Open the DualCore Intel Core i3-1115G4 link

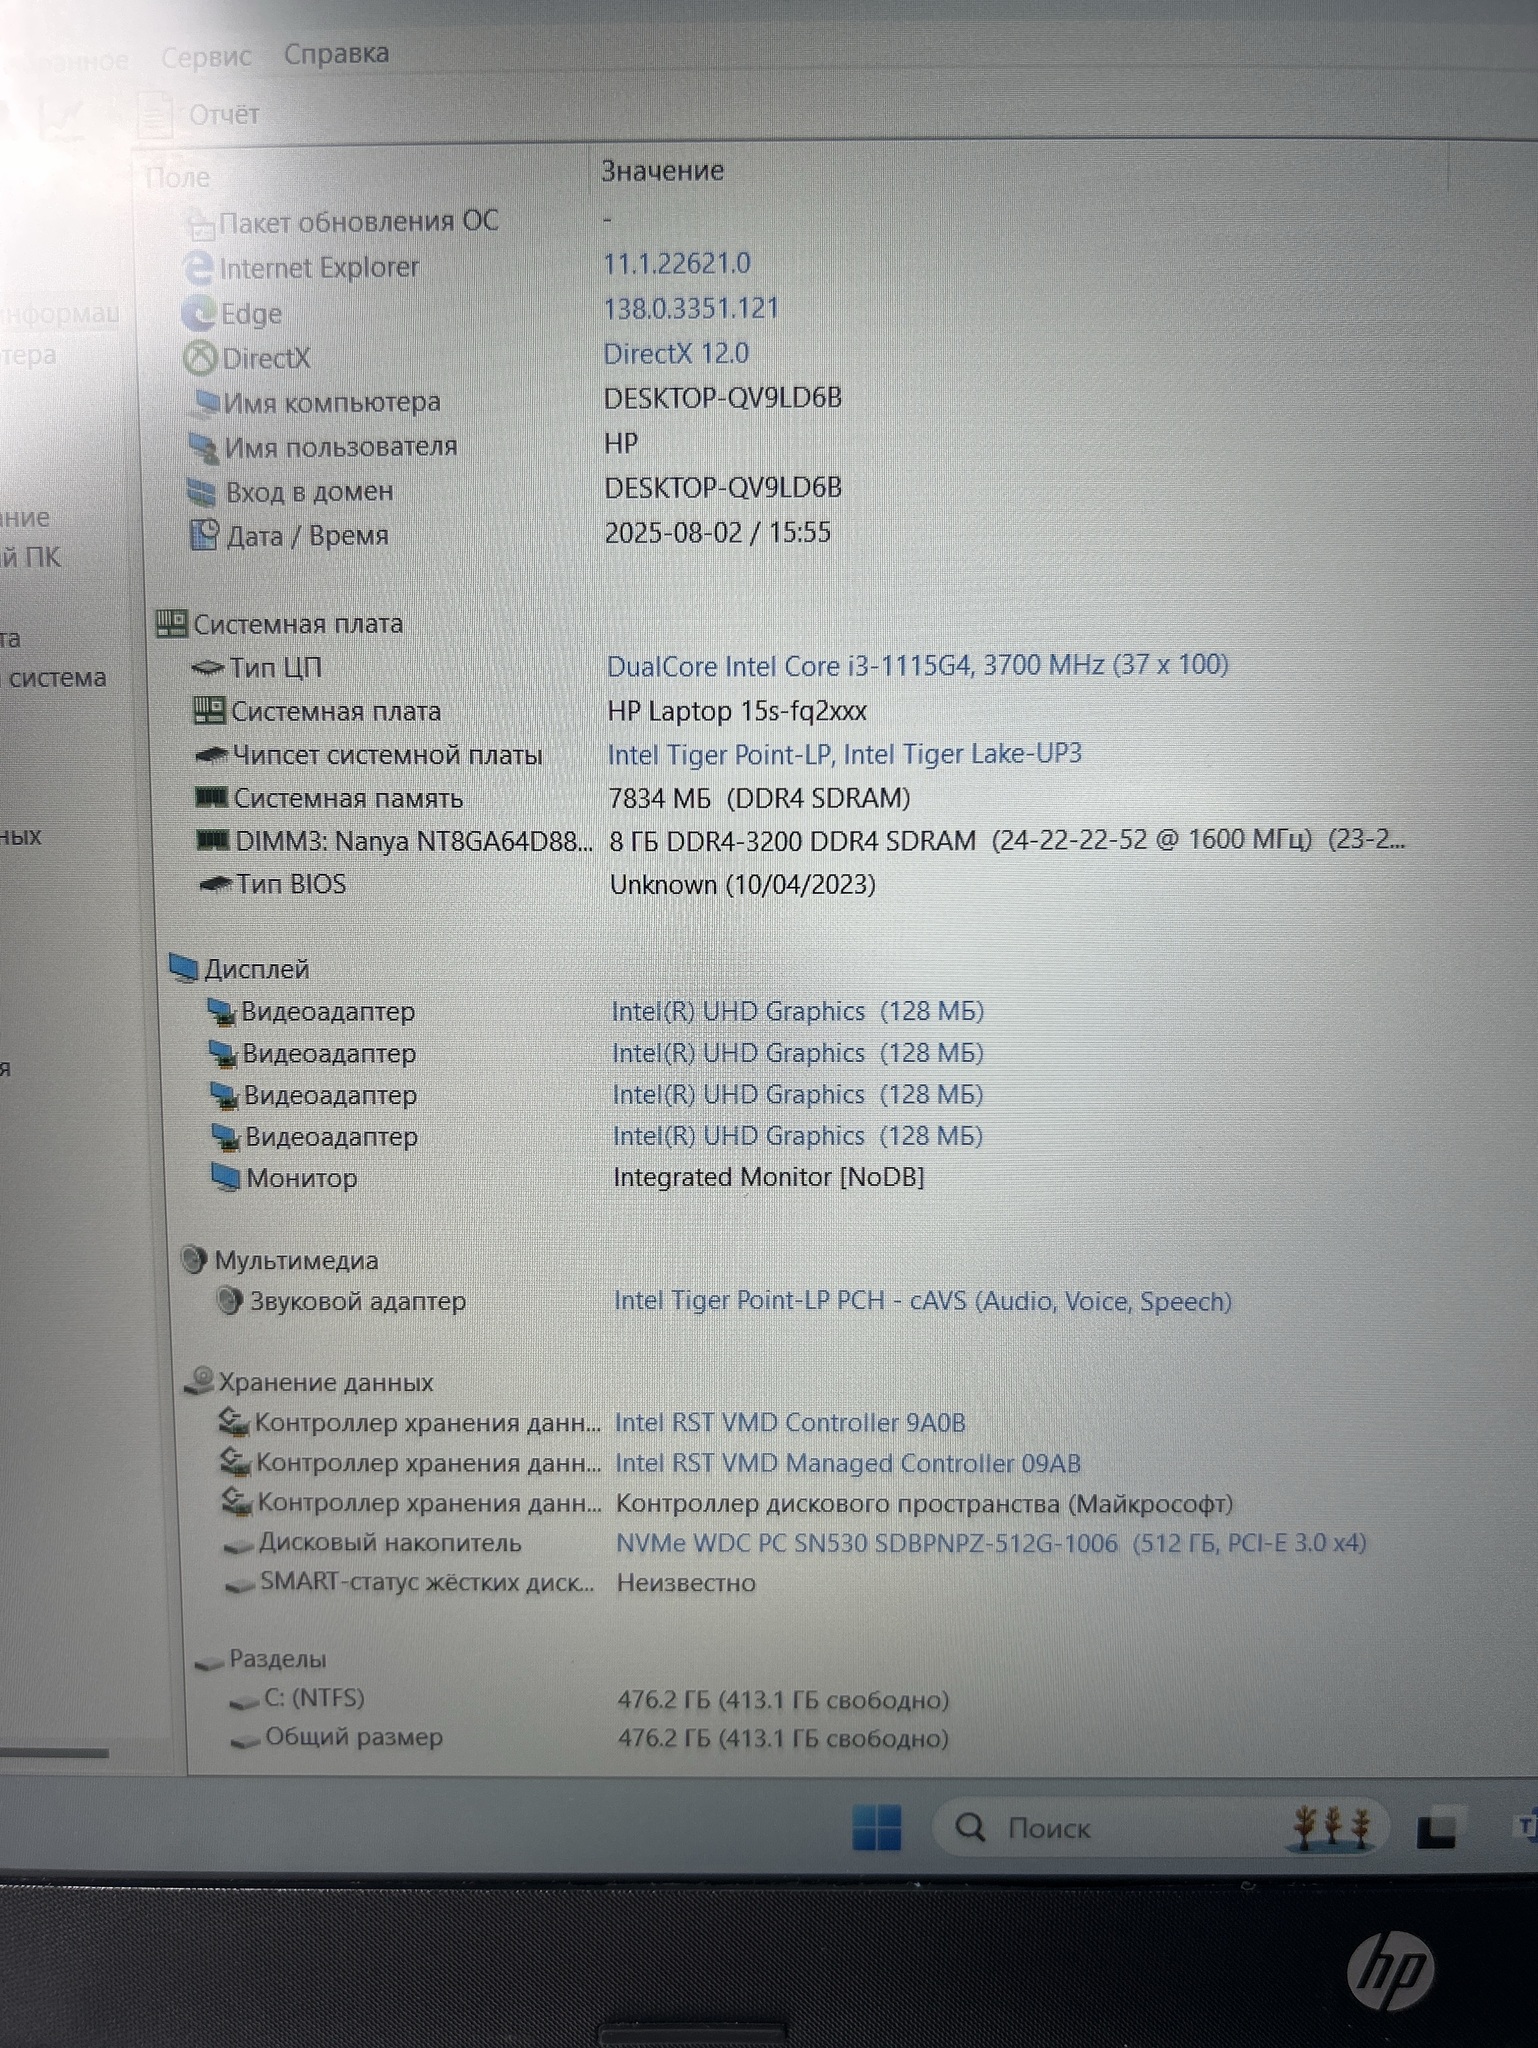(918, 665)
